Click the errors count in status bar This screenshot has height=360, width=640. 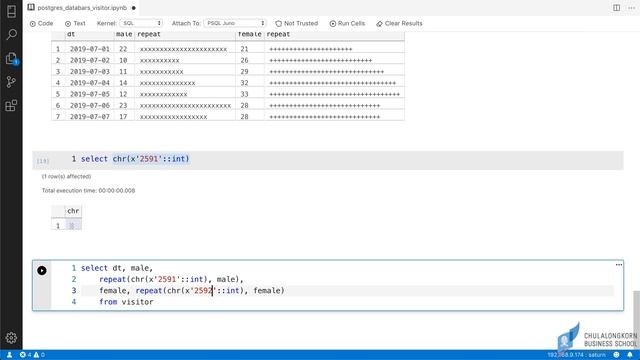(x=25, y=355)
